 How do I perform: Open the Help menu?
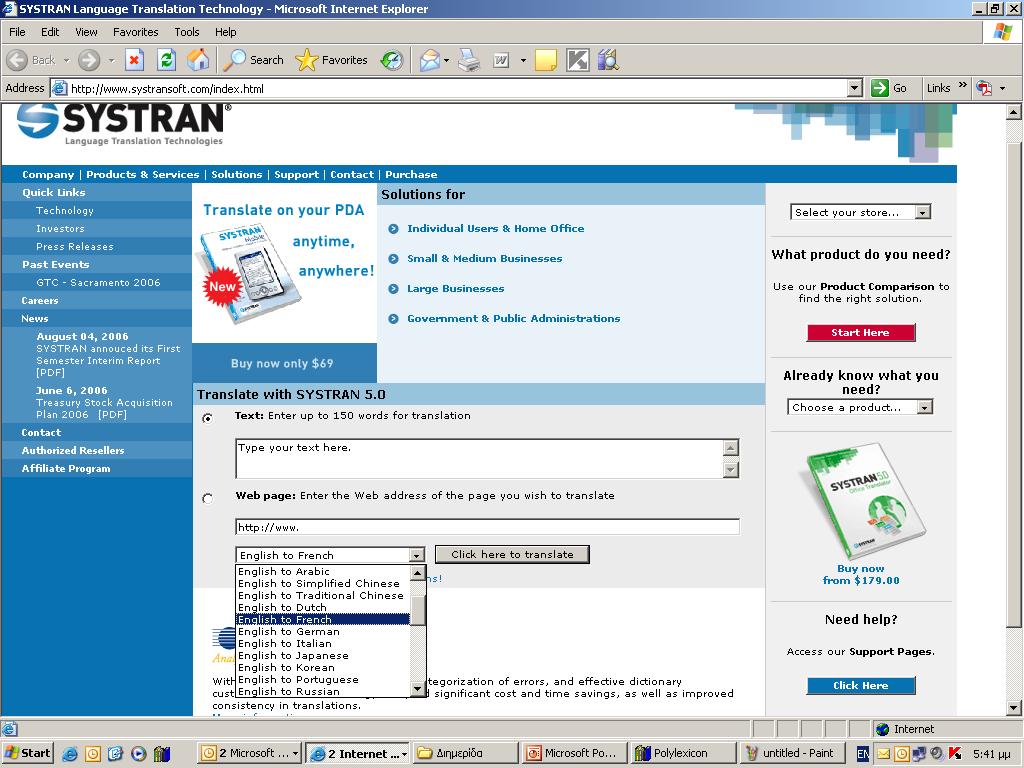point(225,32)
